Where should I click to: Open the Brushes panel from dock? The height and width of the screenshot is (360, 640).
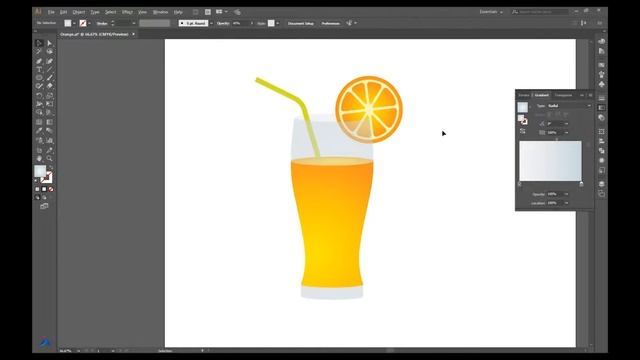coord(602,74)
